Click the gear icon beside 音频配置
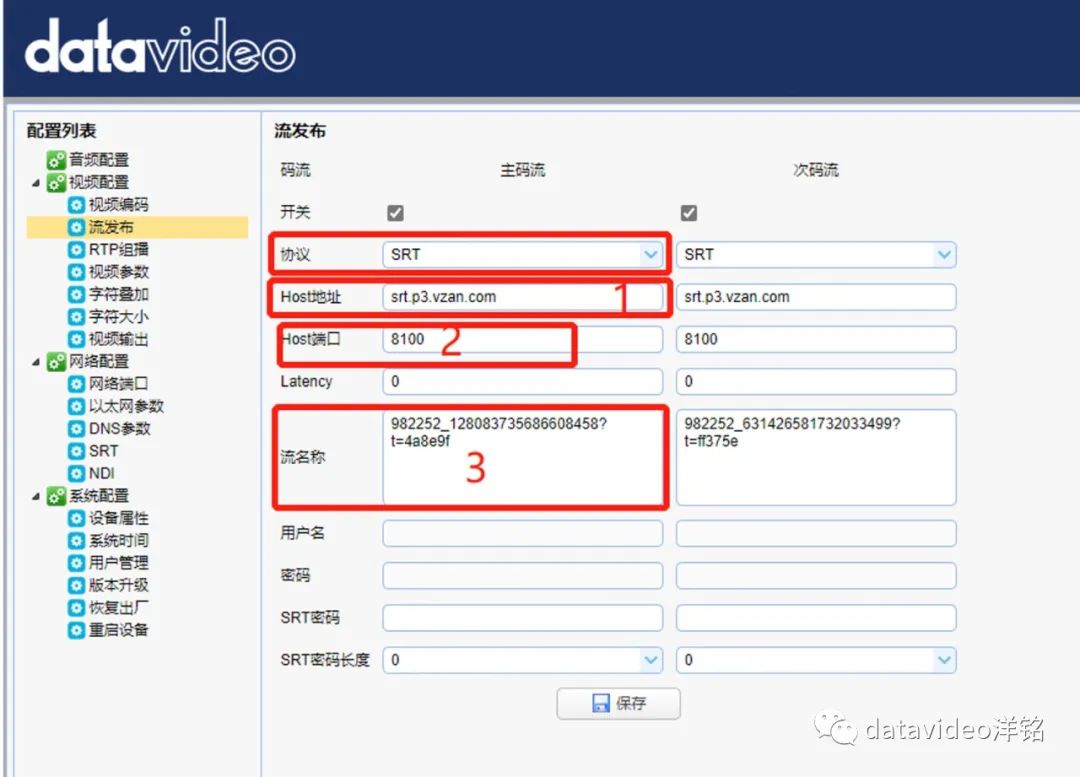1080x777 pixels. click(57, 161)
